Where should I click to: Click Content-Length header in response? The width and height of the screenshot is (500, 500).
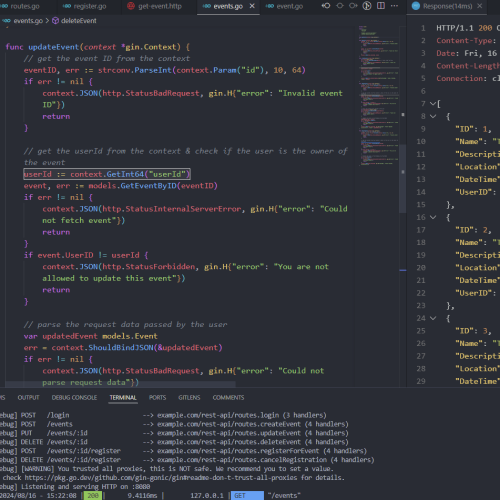click(x=468, y=66)
